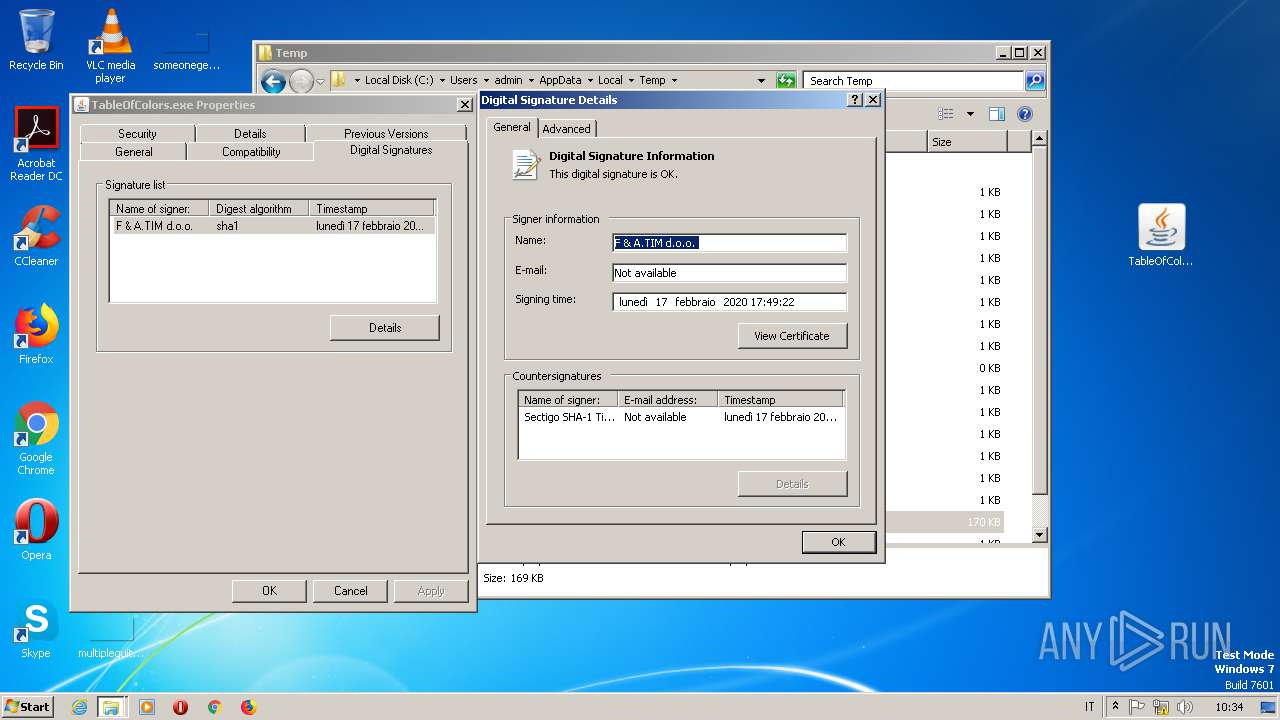
Task: Expand Users breadcrumb arrow
Action: [486, 80]
